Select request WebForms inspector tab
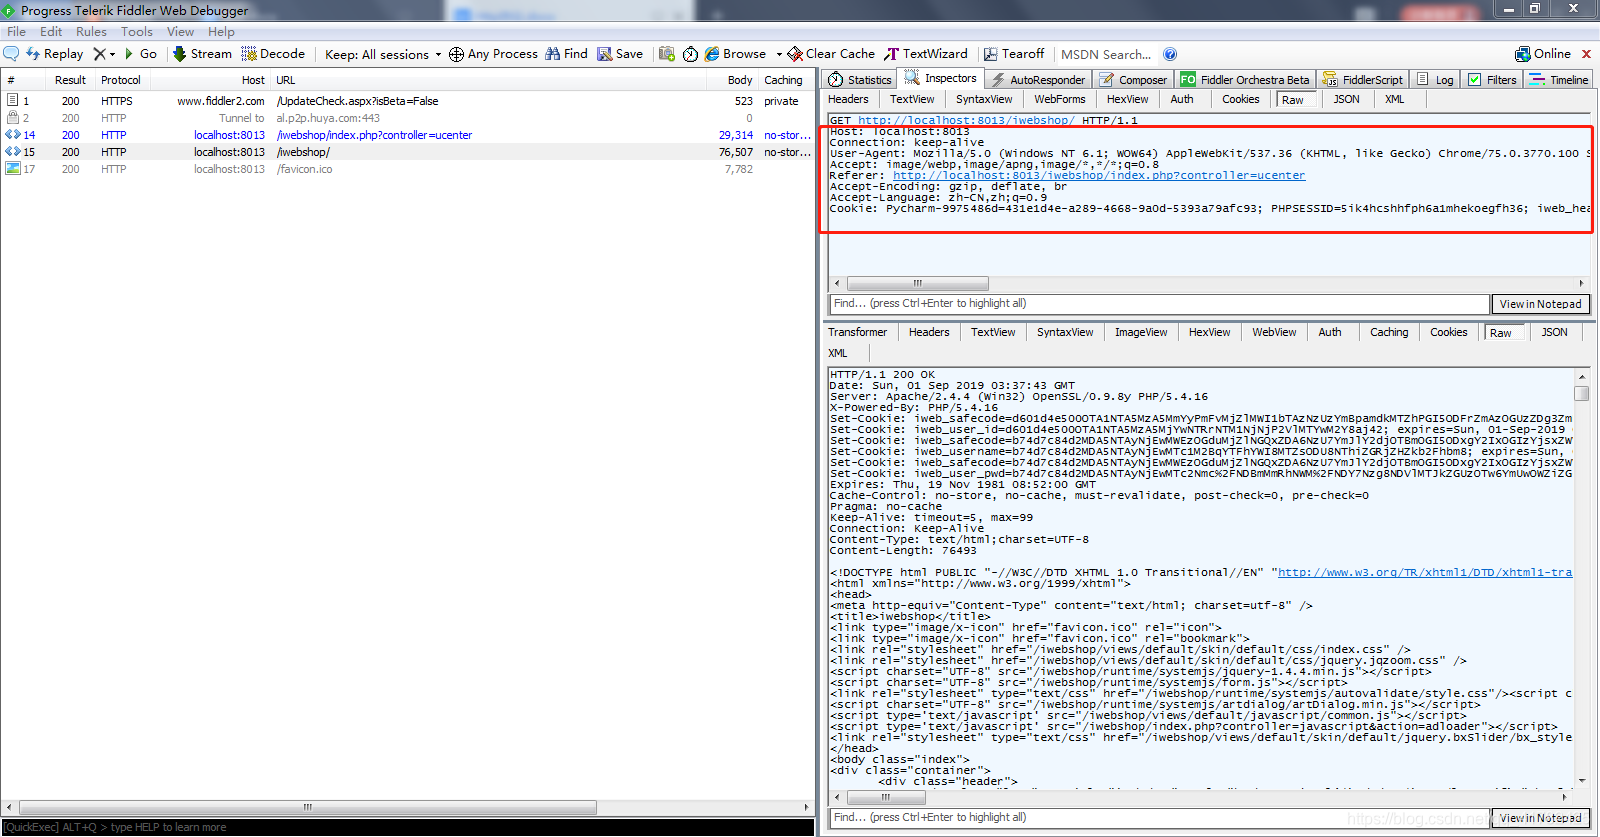The image size is (1600, 837). pos(1059,99)
